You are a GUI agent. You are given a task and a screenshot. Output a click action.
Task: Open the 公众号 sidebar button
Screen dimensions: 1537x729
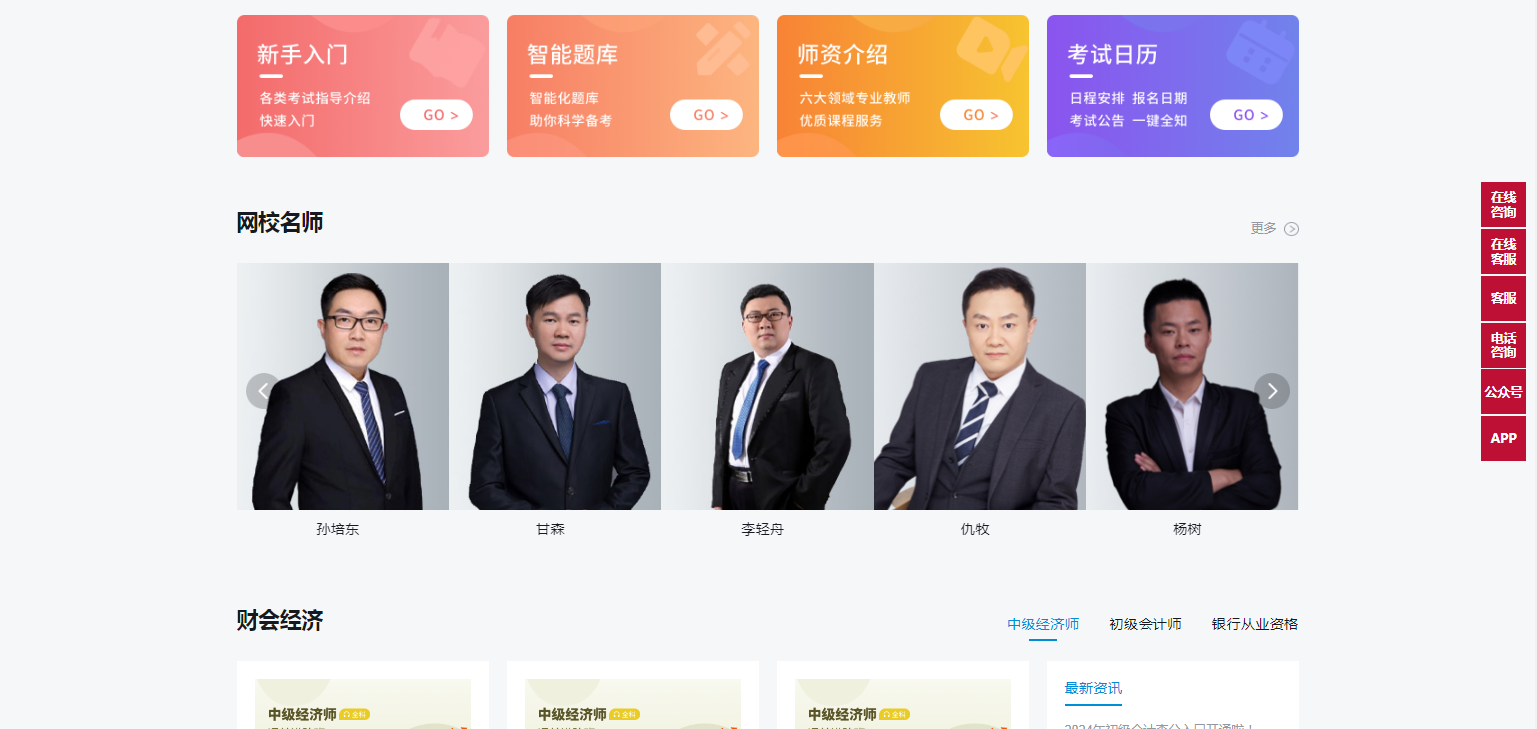coord(1503,392)
